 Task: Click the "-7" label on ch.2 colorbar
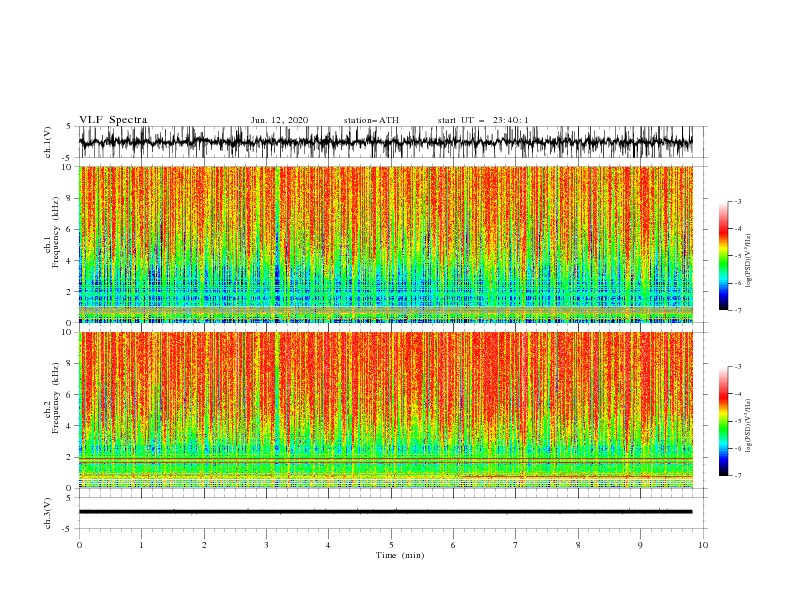pos(738,476)
